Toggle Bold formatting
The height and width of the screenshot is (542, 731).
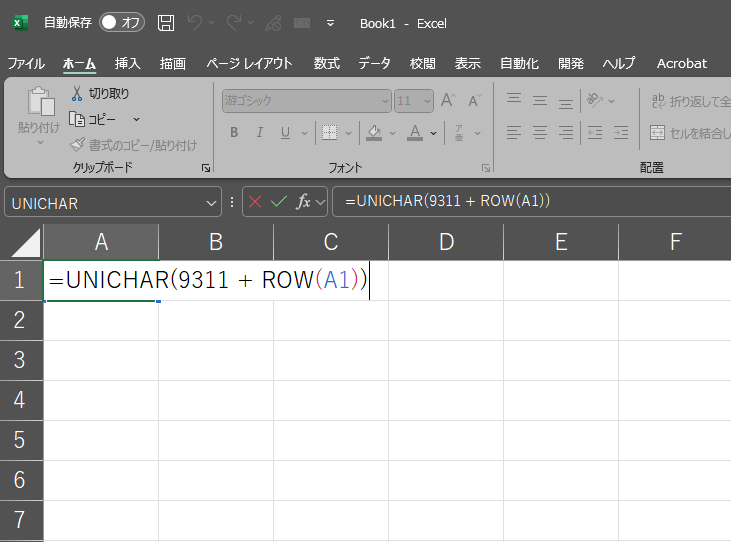click(234, 133)
